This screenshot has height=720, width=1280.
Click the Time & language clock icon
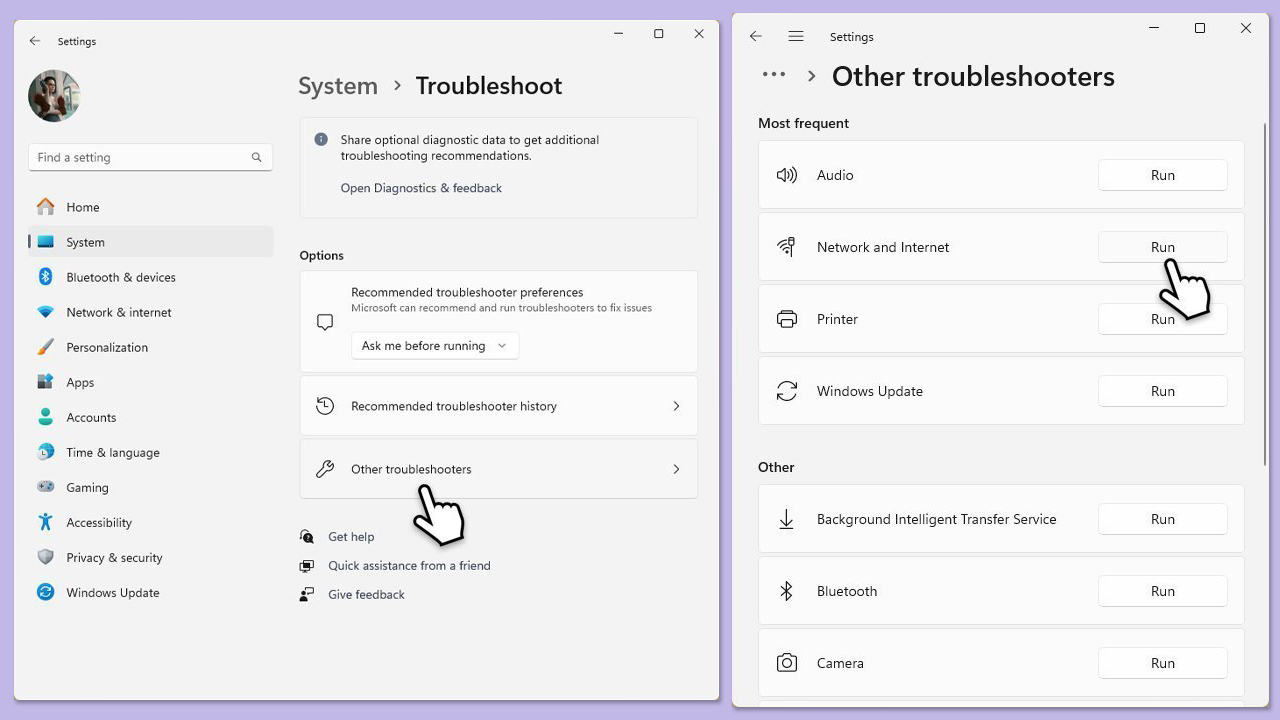pyautogui.click(x=45, y=452)
